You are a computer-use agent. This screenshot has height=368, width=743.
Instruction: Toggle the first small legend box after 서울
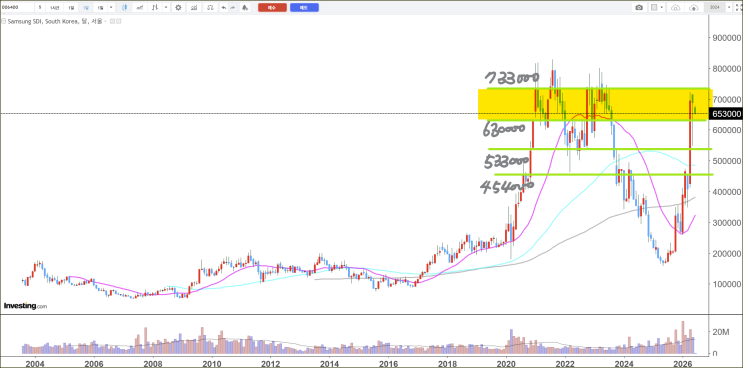pyautogui.click(x=112, y=21)
